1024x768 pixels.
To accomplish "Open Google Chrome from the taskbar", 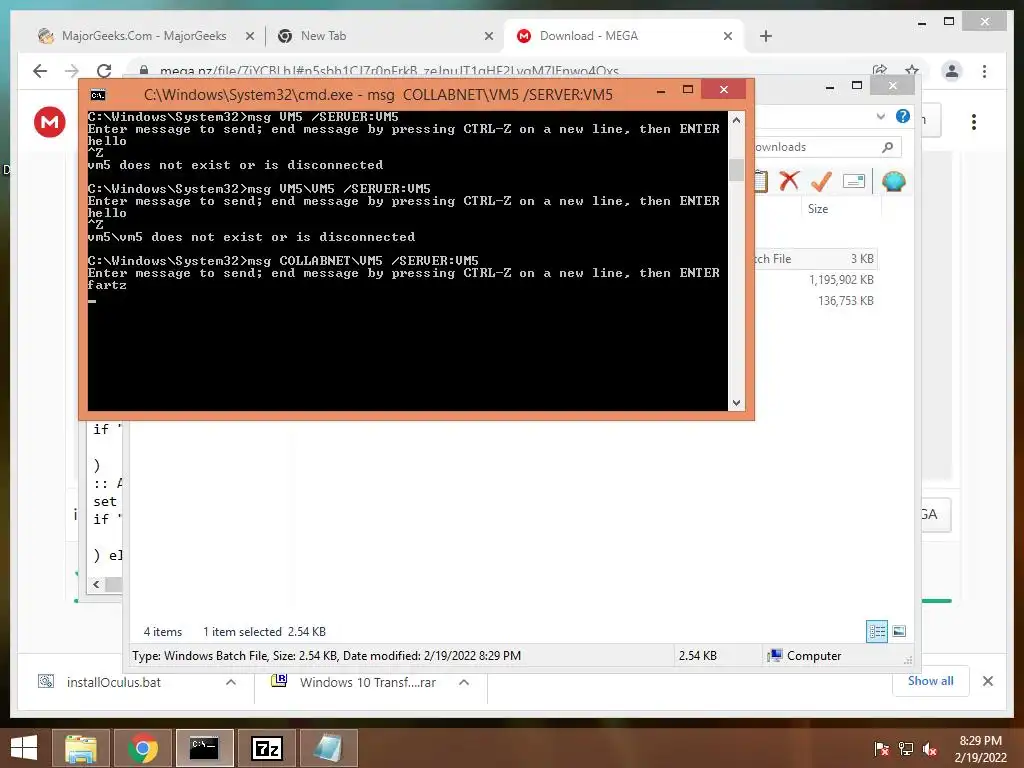I will click(143, 748).
